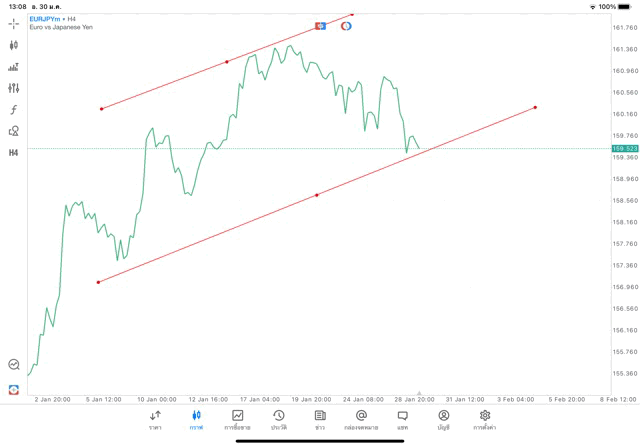Open the ข่าว news tab
This screenshot has height=447, width=640.
tap(320, 419)
